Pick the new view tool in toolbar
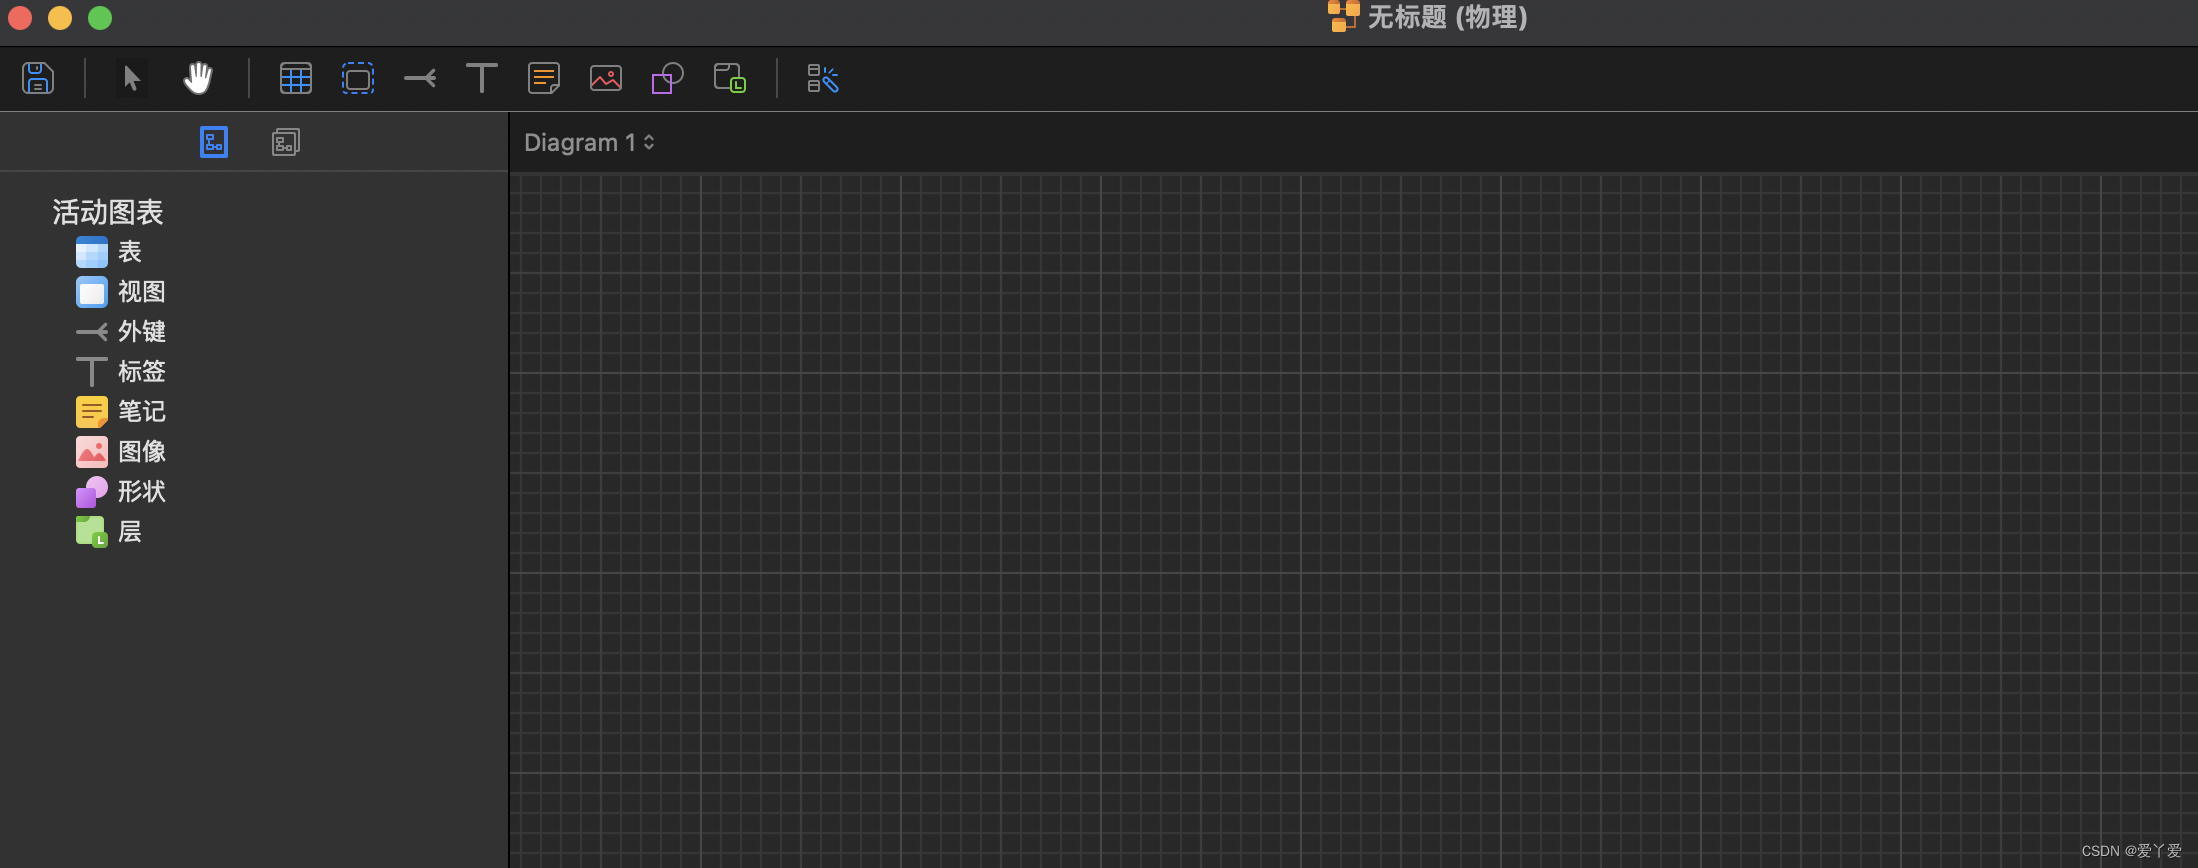Viewport: 2198px width, 868px height. click(x=358, y=78)
